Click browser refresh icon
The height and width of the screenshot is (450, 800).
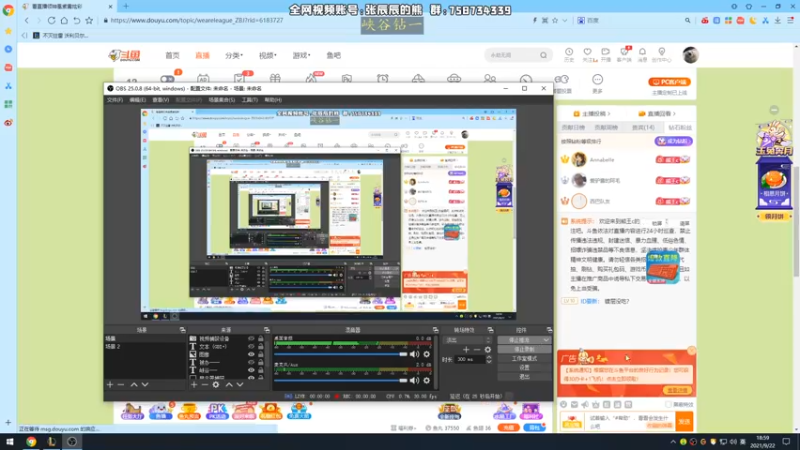[x=52, y=20]
